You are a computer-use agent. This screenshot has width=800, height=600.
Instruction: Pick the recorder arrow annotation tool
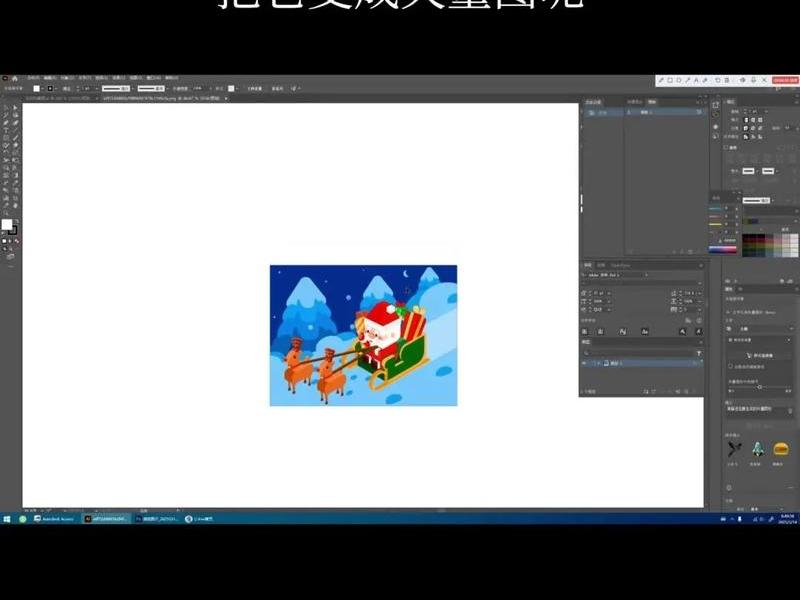(x=687, y=80)
